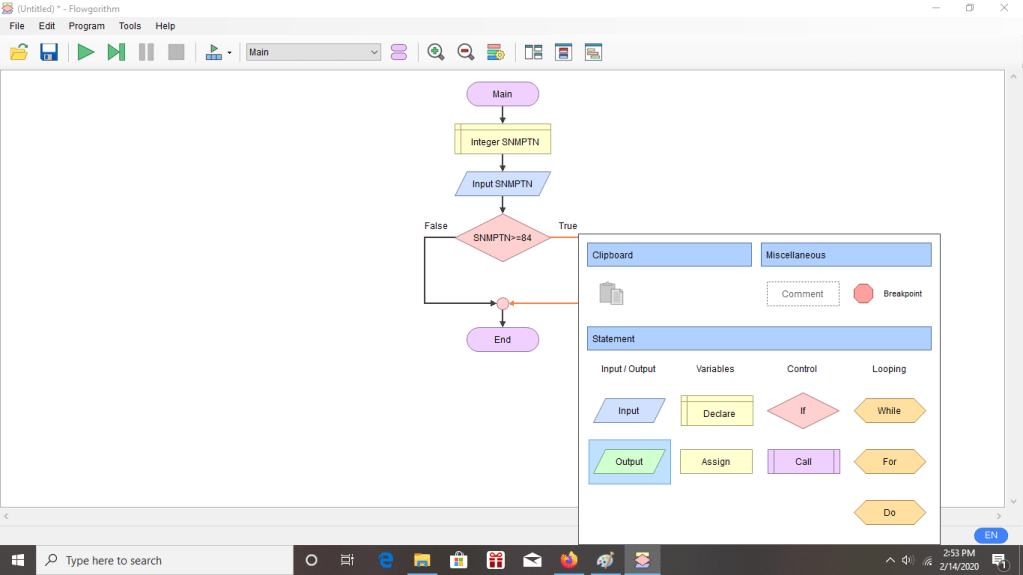Save the flowchart with the floppy disk icon
Viewport: 1023px width, 575px height.
pos(49,52)
